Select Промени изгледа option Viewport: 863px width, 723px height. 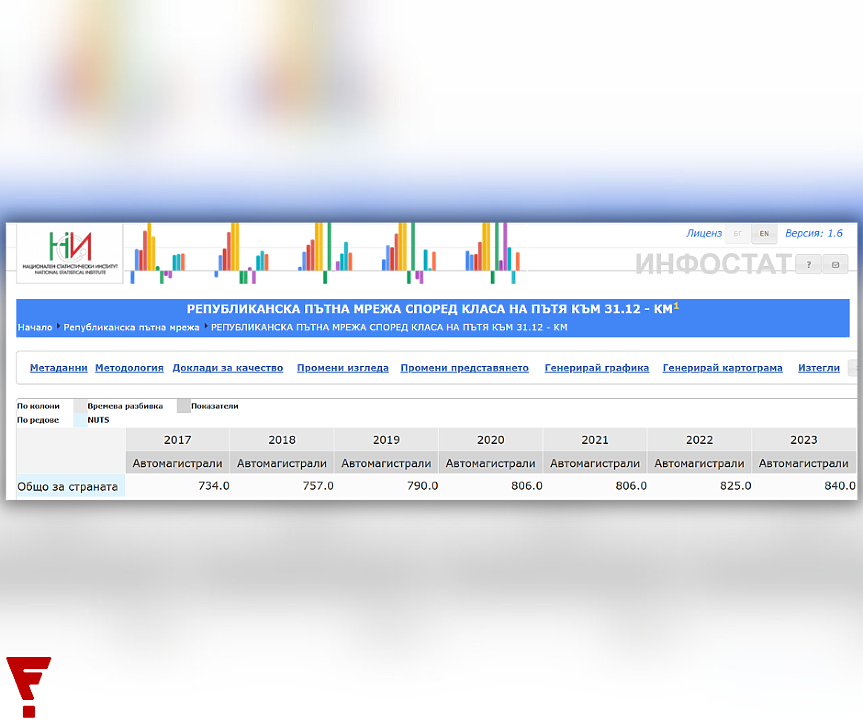343,368
